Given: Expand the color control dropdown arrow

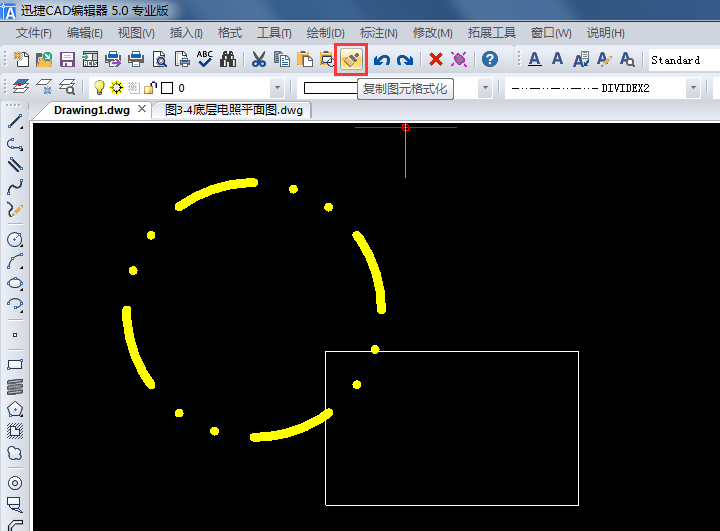Looking at the screenshot, I should [485, 88].
